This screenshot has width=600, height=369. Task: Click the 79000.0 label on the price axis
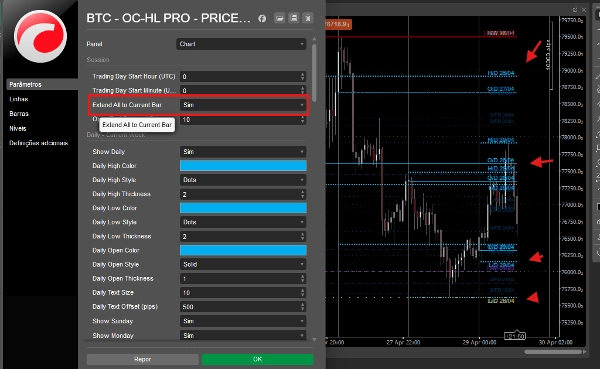pos(572,71)
